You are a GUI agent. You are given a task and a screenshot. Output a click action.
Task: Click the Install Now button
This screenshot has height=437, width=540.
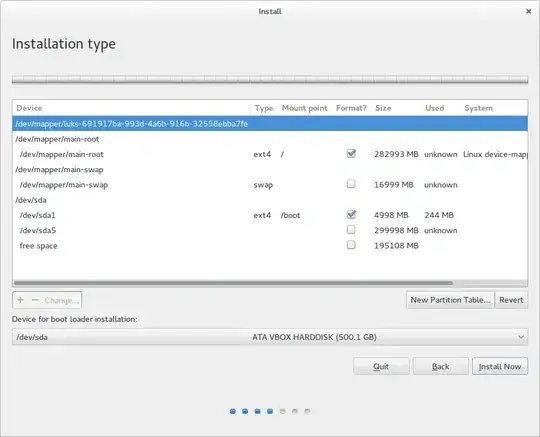[500, 366]
